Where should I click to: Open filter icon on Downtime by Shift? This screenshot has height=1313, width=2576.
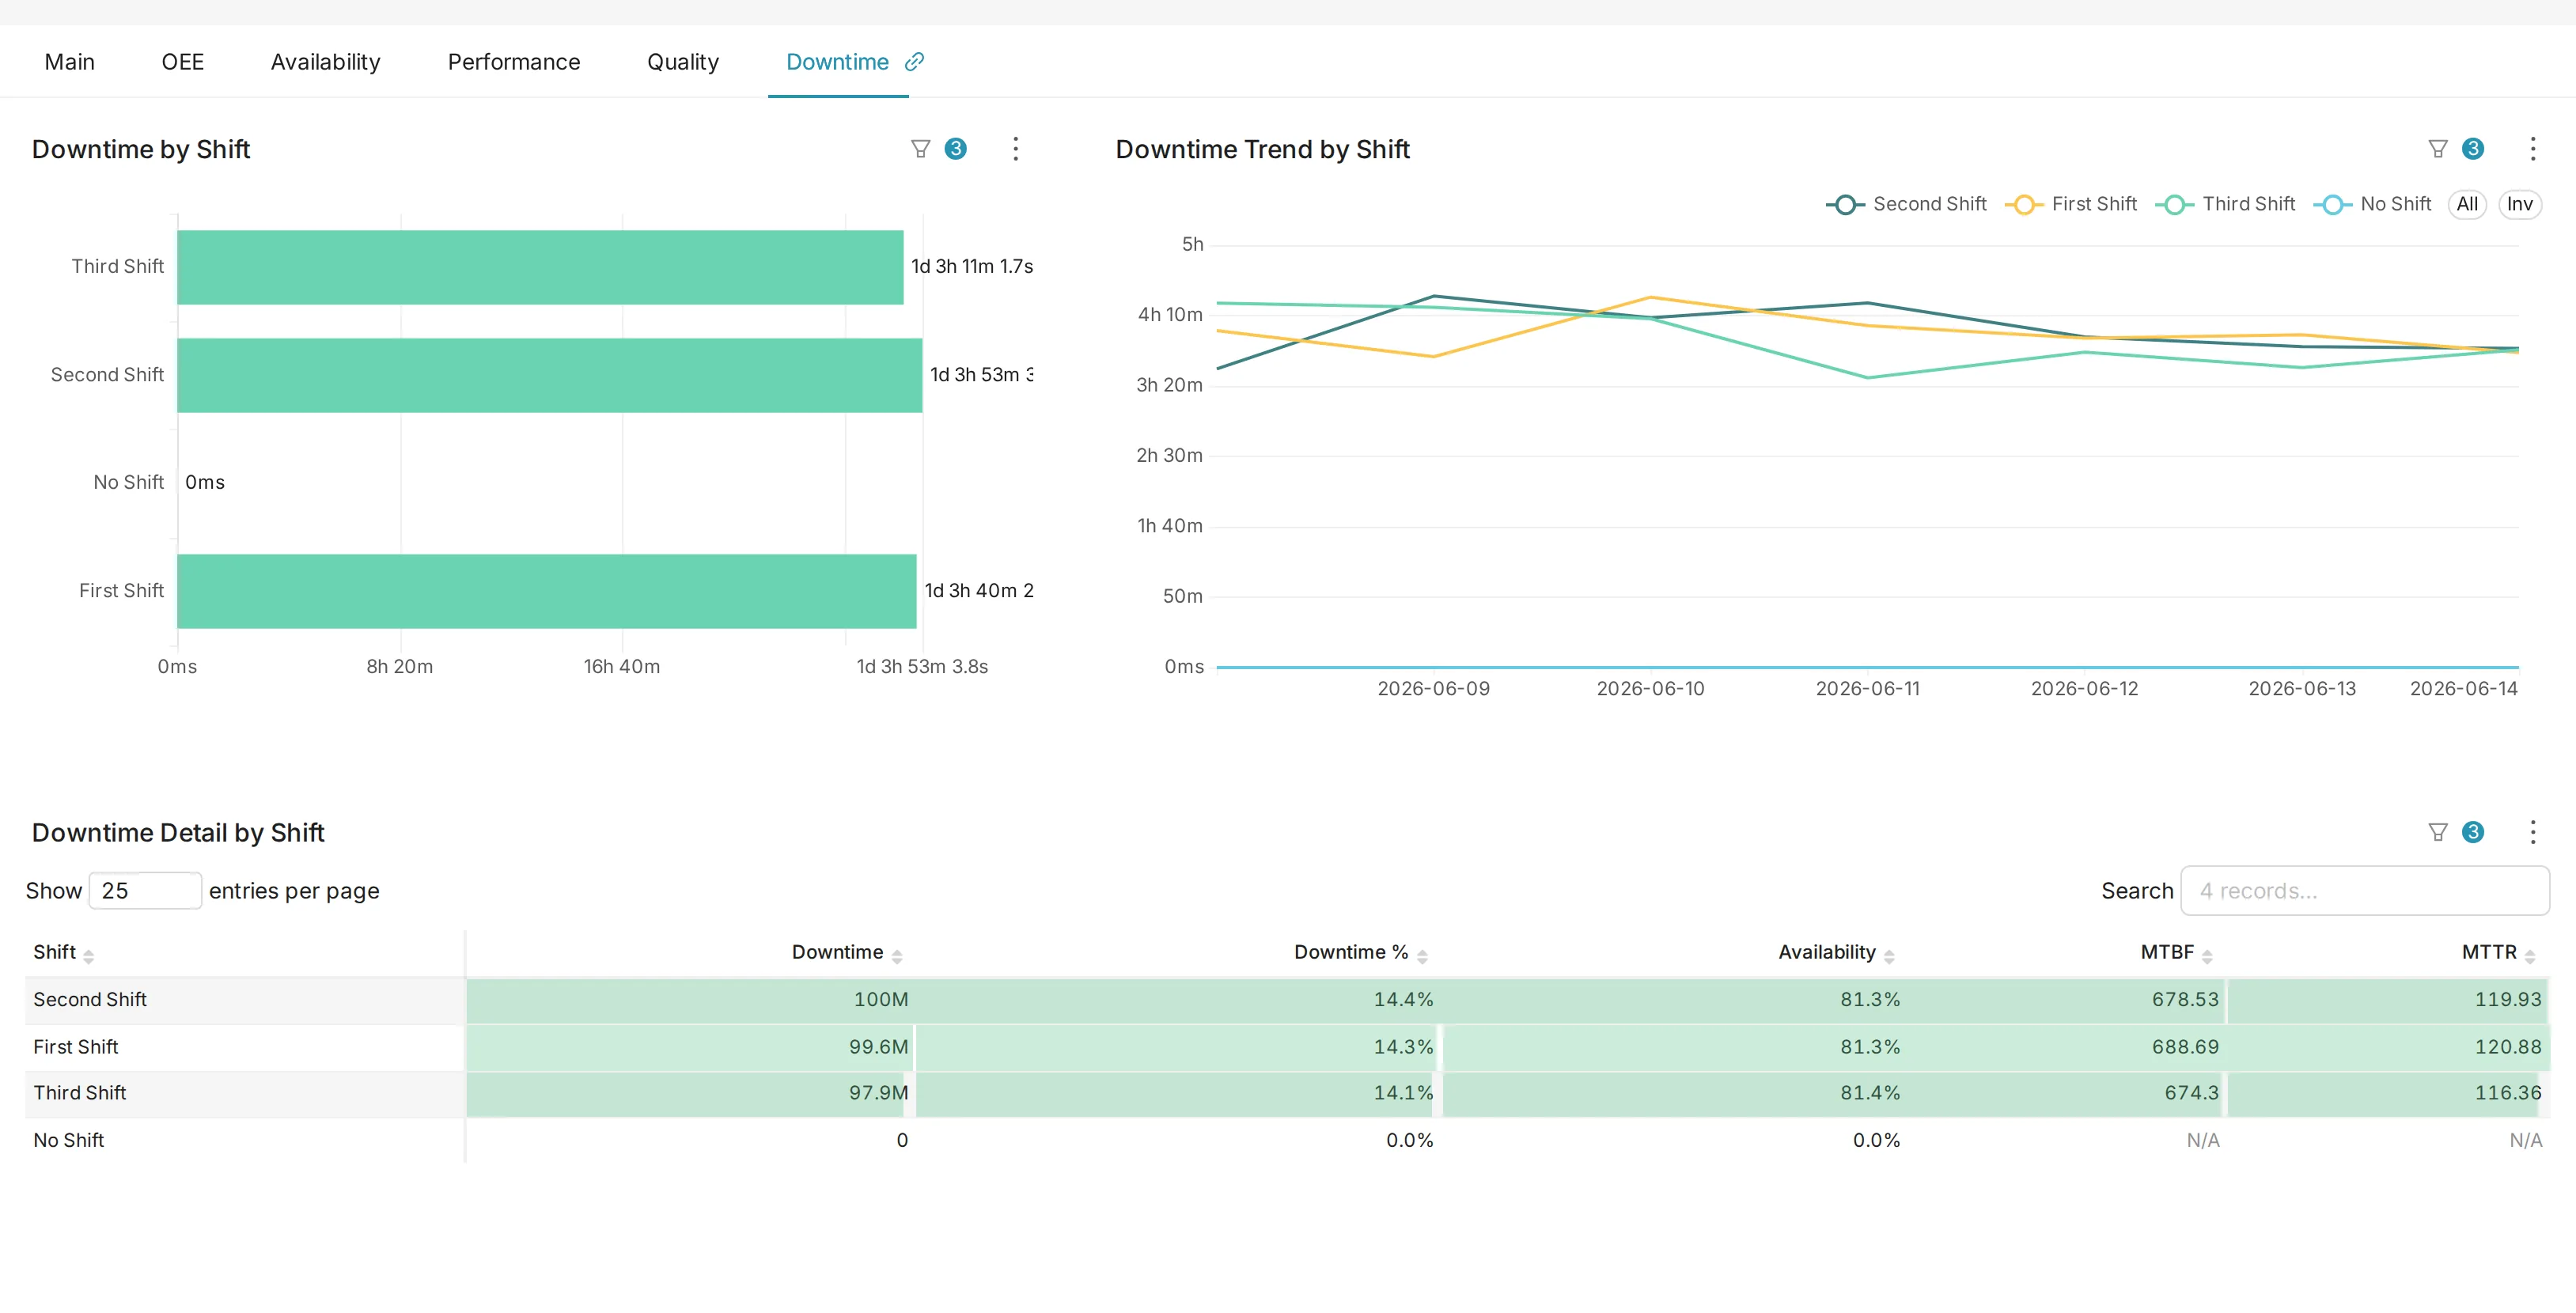[x=920, y=149]
